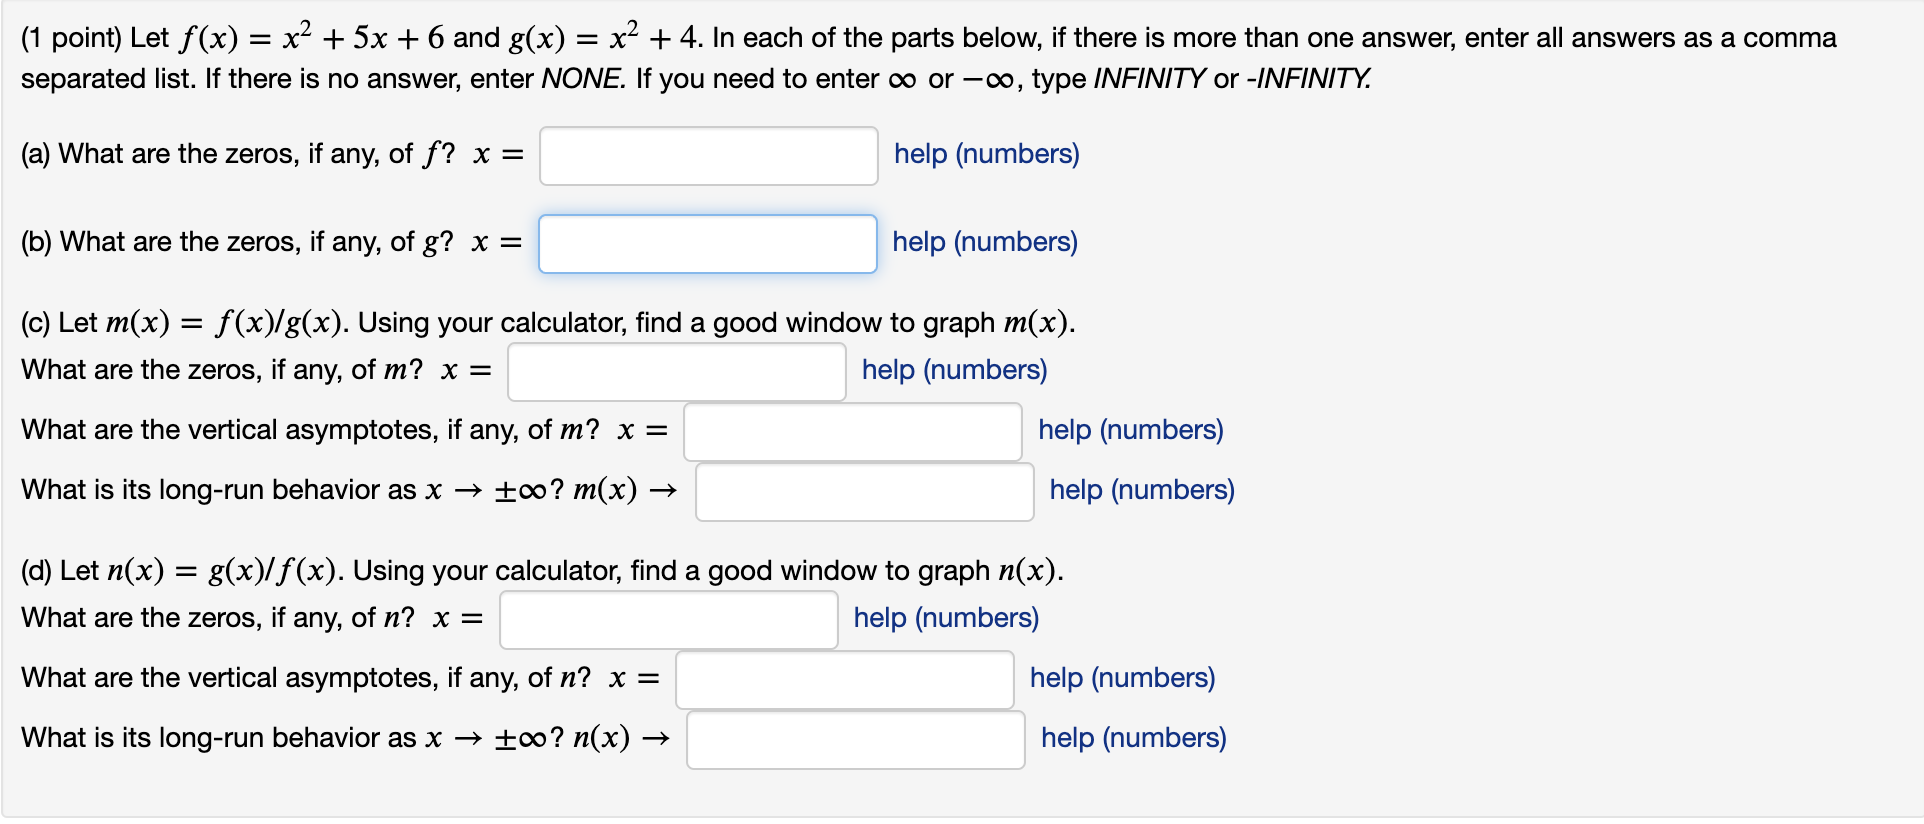The image size is (1924, 824).
Task: Open help (numbers) beside the zeros of n
Action: pos(944,617)
